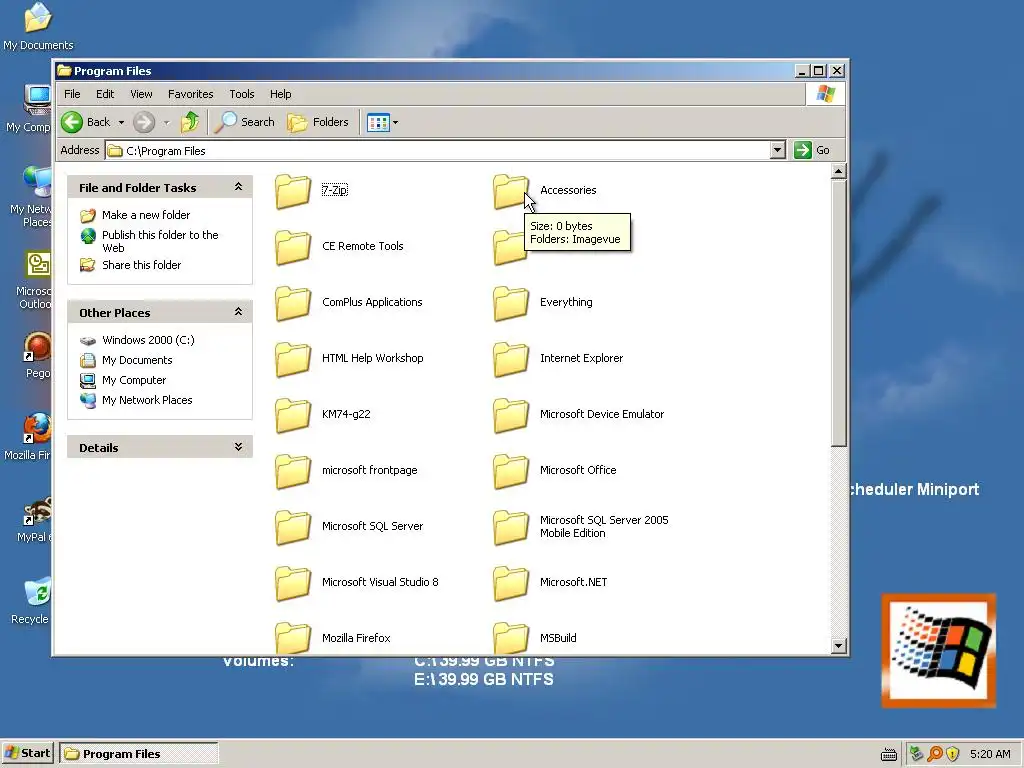The width and height of the screenshot is (1024, 768).
Task: Go to Windows 2000 (C:) drive
Action: (148, 340)
